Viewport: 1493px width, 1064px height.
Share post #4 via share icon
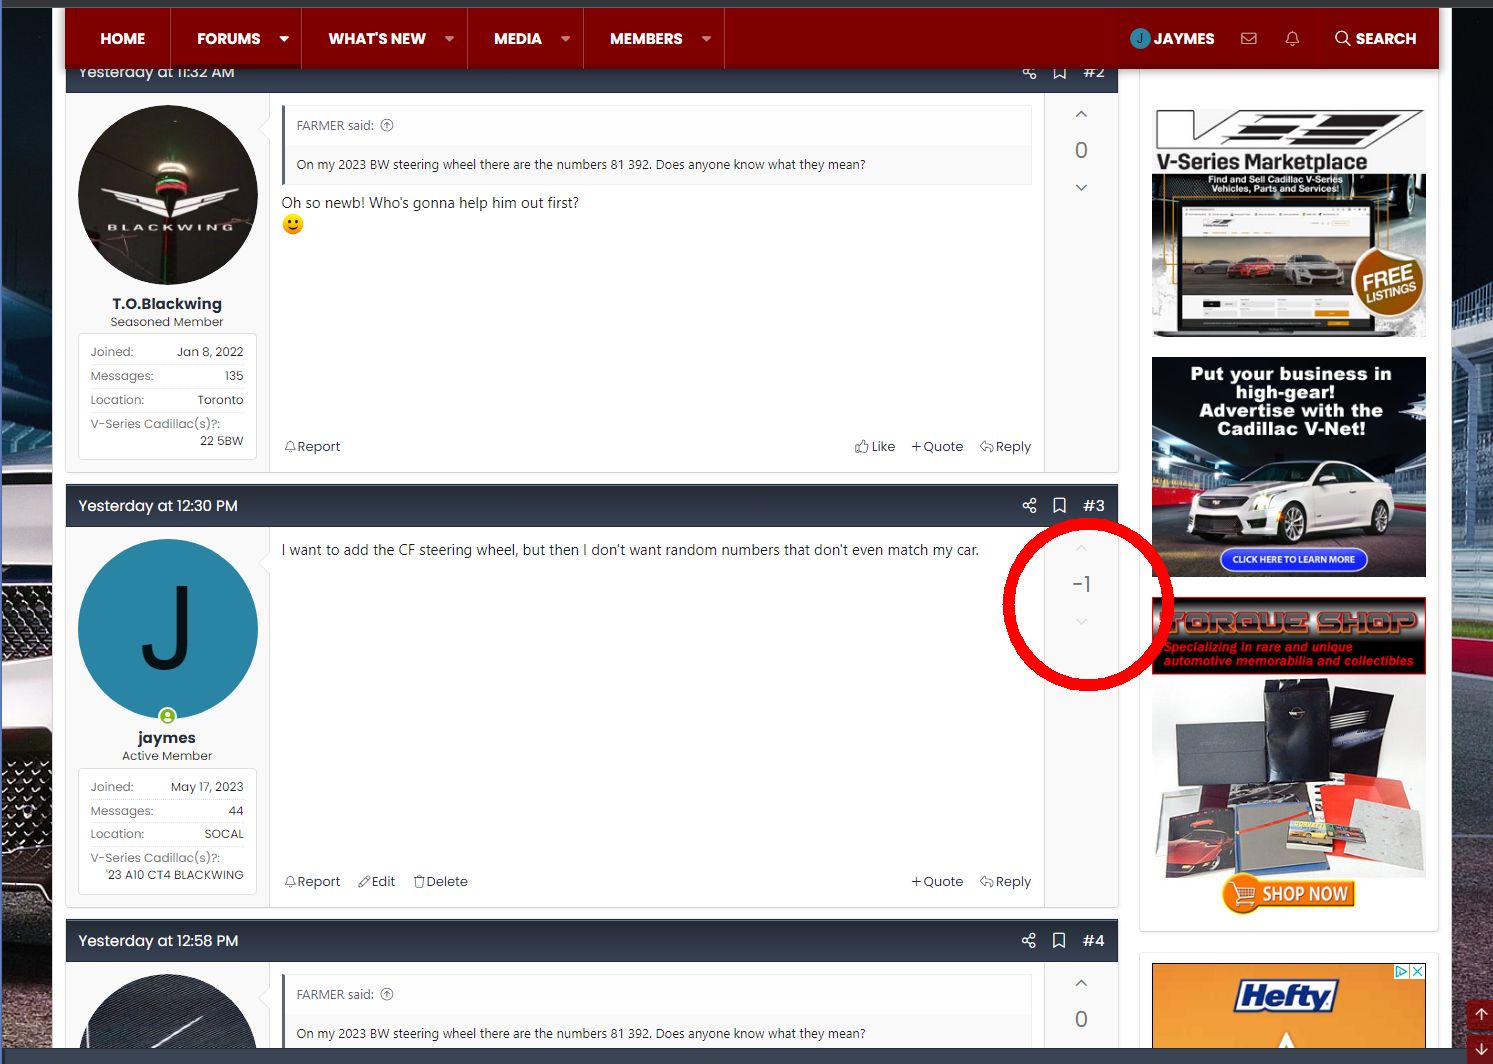1029,941
